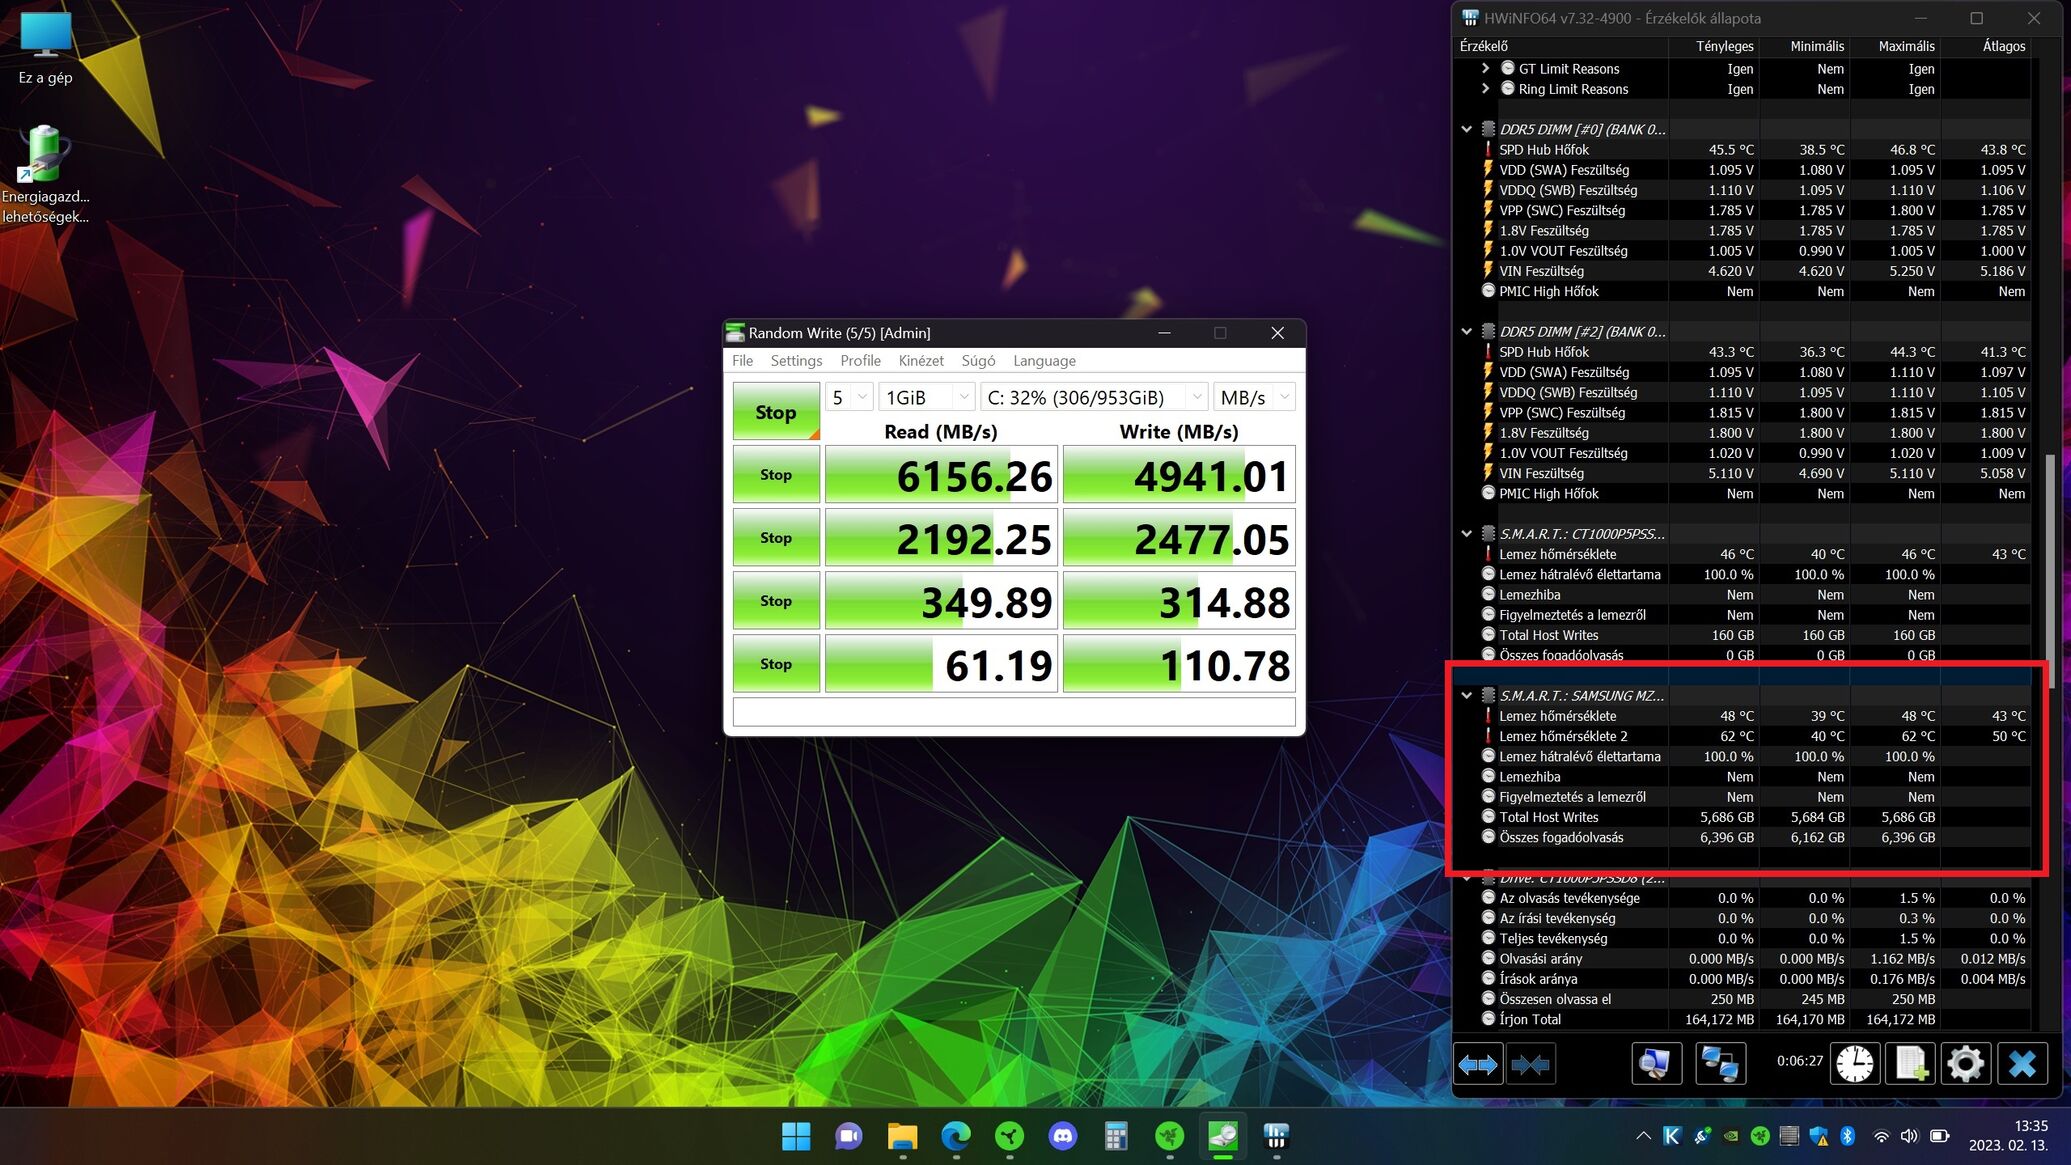Viewport: 2071px width, 1165px height.
Task: Click the blue X close sensors icon
Action: [x=2022, y=1064]
